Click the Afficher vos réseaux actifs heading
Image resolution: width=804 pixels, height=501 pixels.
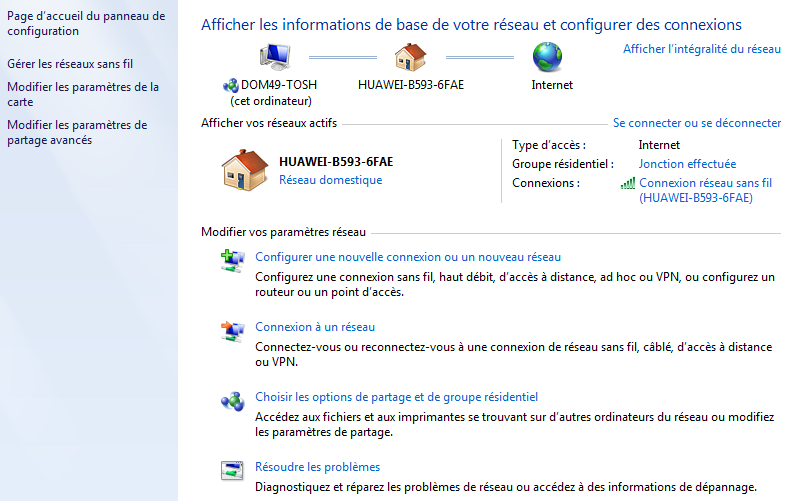[269, 123]
